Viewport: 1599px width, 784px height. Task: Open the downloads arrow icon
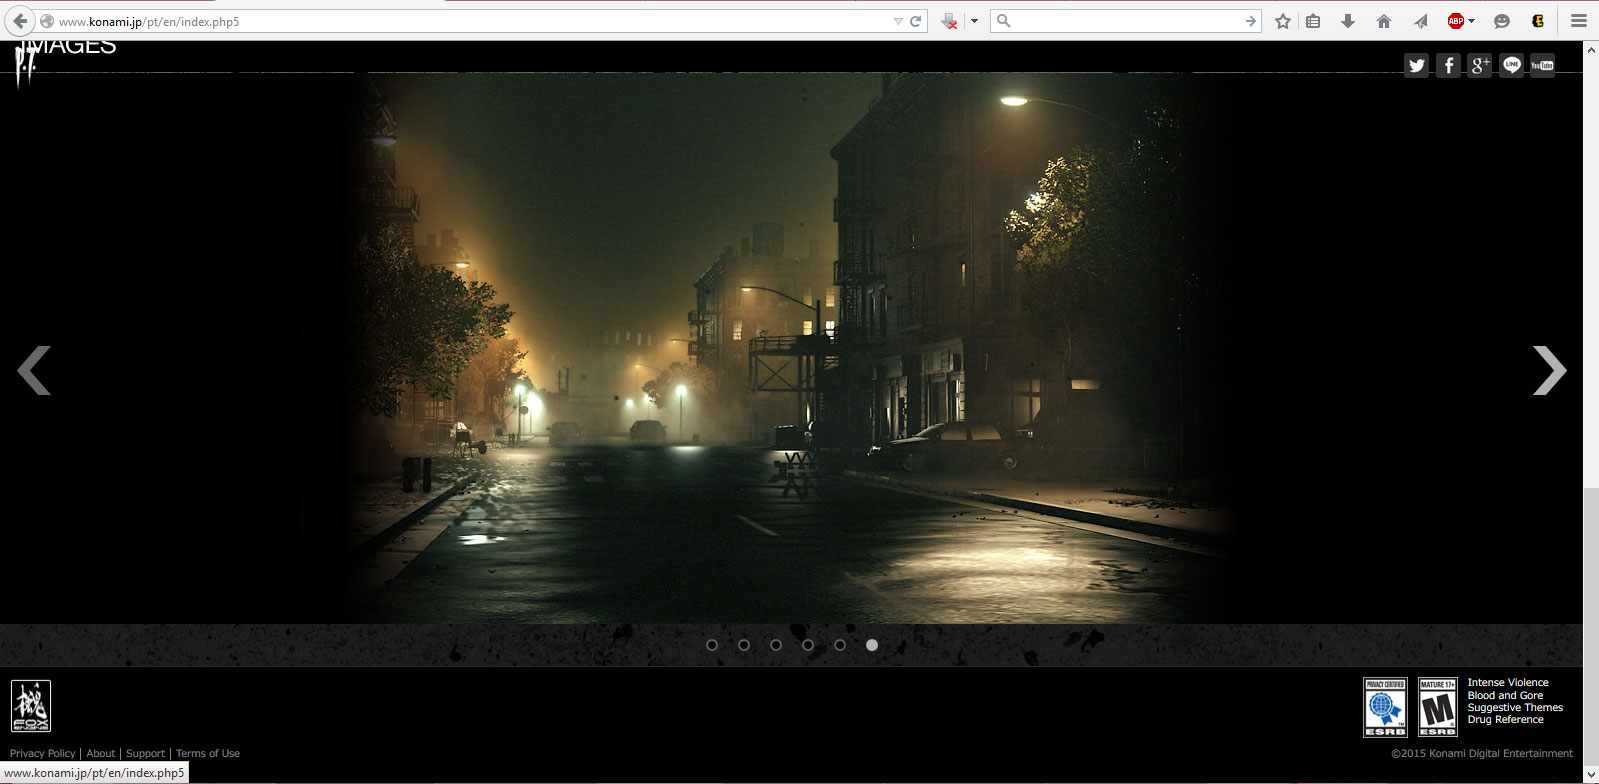coord(1348,21)
